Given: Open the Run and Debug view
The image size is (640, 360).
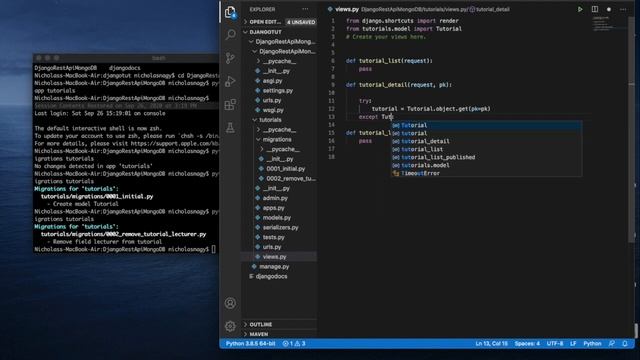Looking at the screenshot, I should click(230, 81).
